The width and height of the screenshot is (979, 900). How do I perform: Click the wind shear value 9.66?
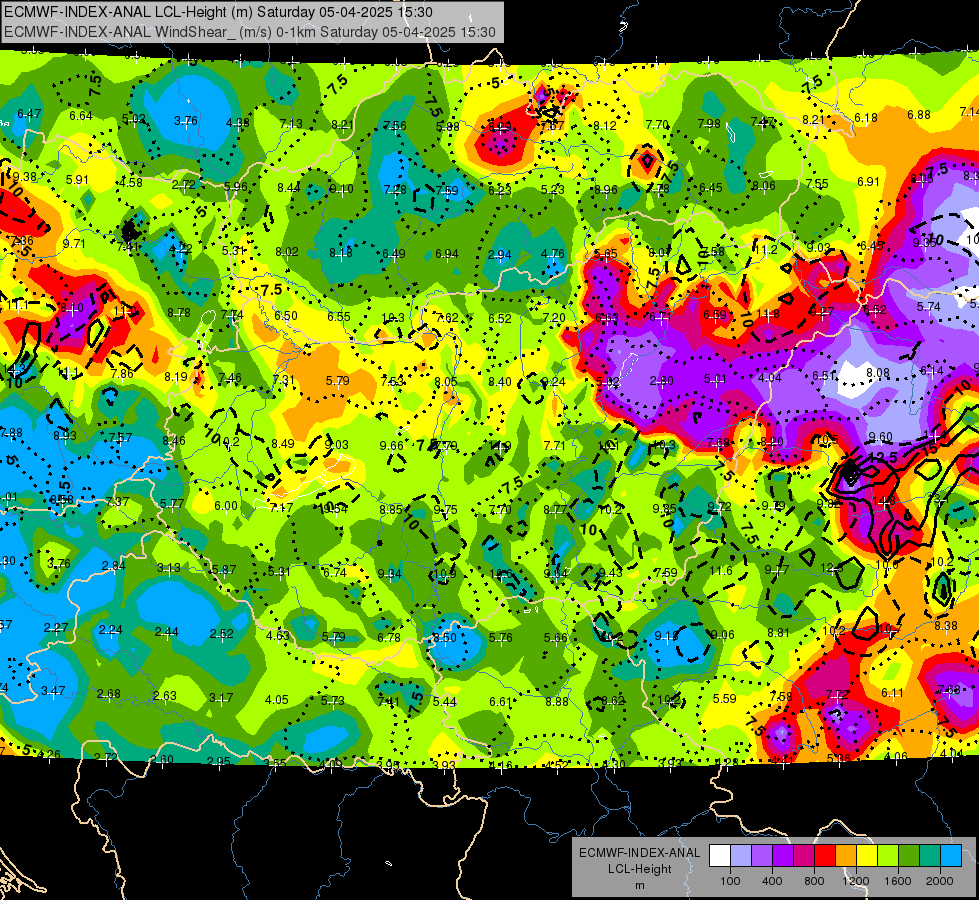coord(391,445)
